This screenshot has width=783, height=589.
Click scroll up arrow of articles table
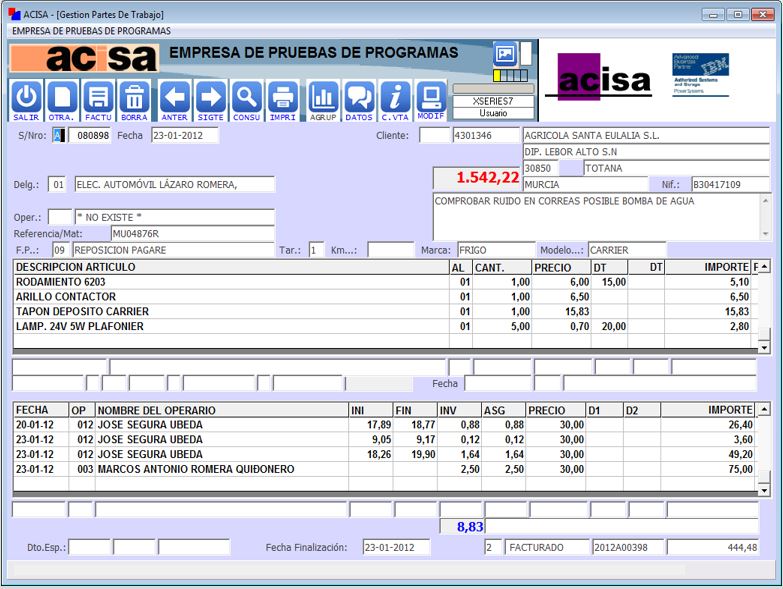[764, 267]
